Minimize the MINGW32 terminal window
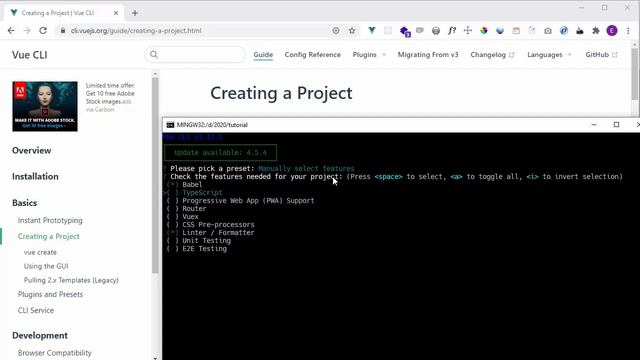640x360 pixels. pyautogui.click(x=594, y=125)
